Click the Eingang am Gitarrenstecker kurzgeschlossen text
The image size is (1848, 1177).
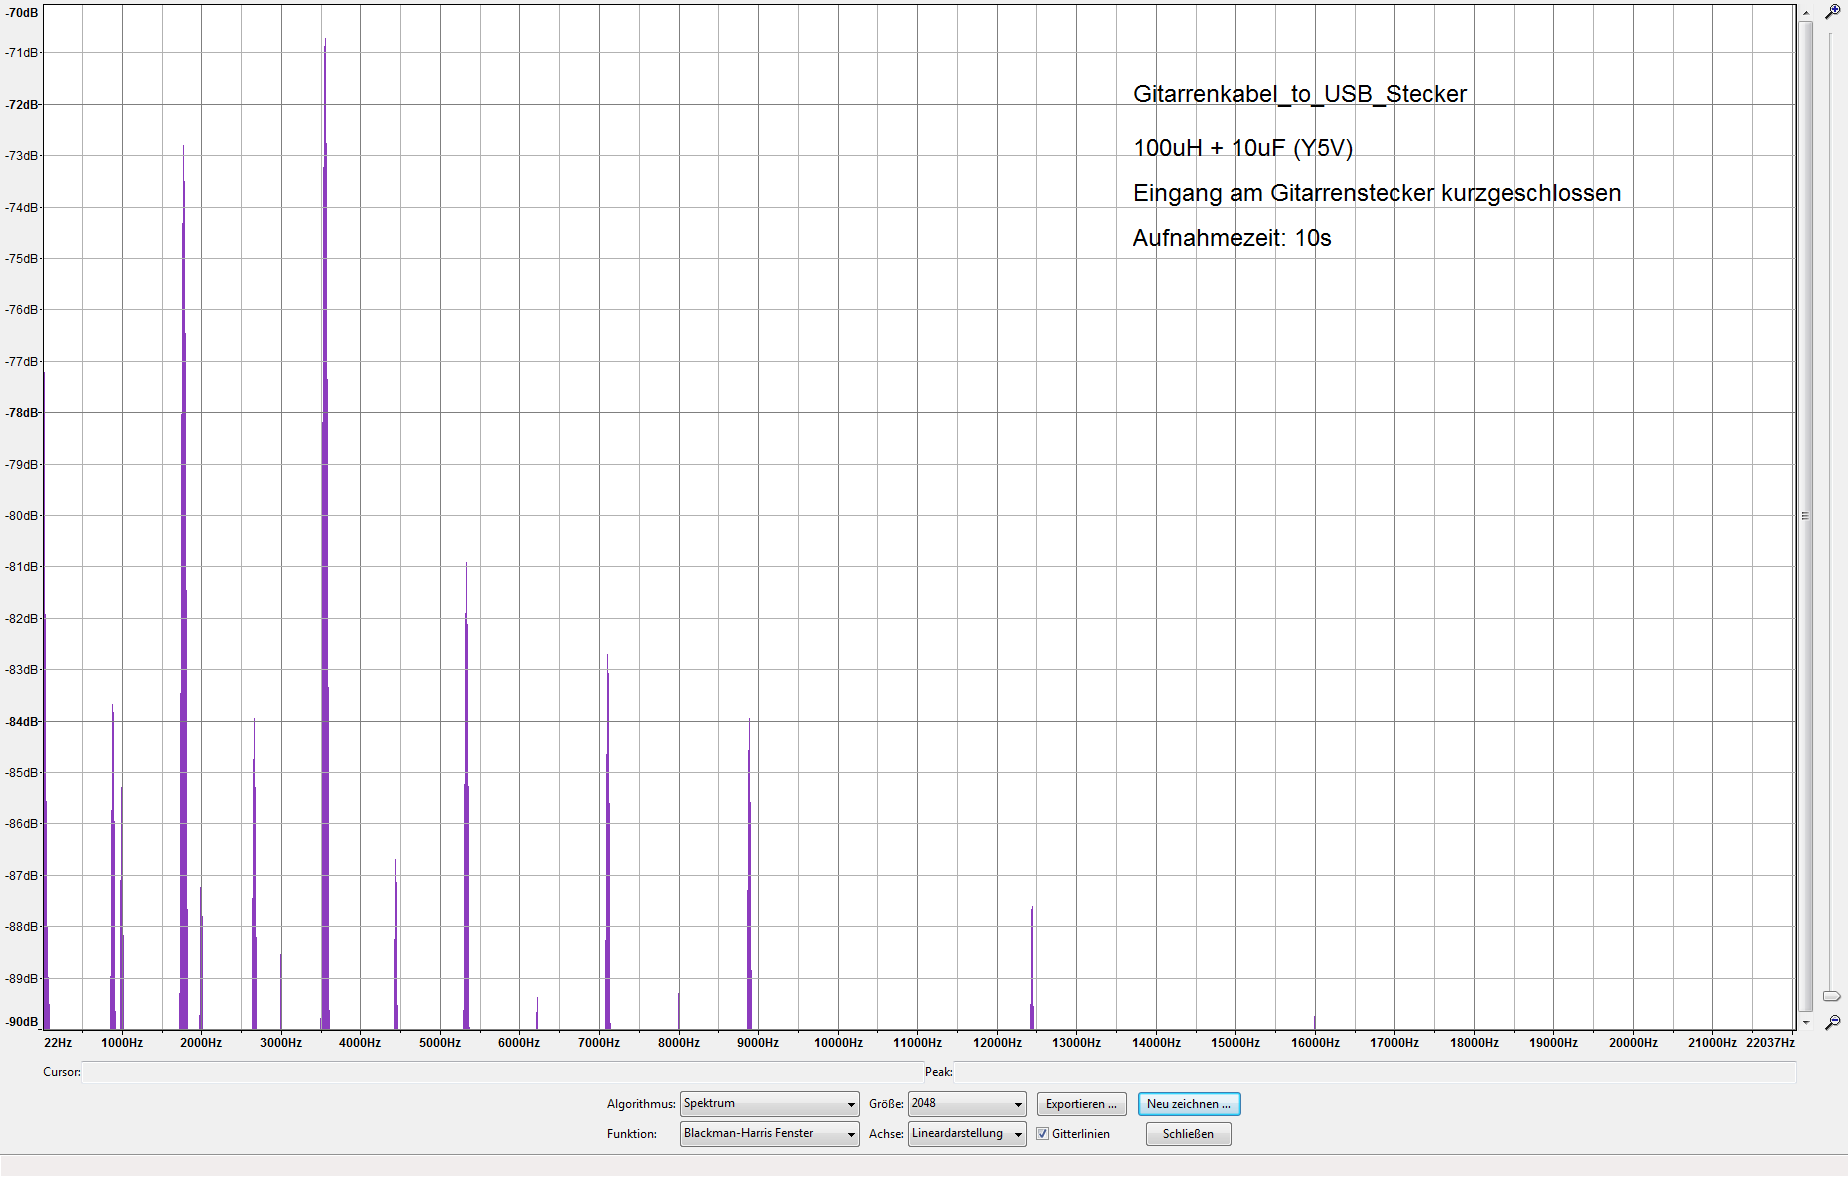[x=1377, y=193]
